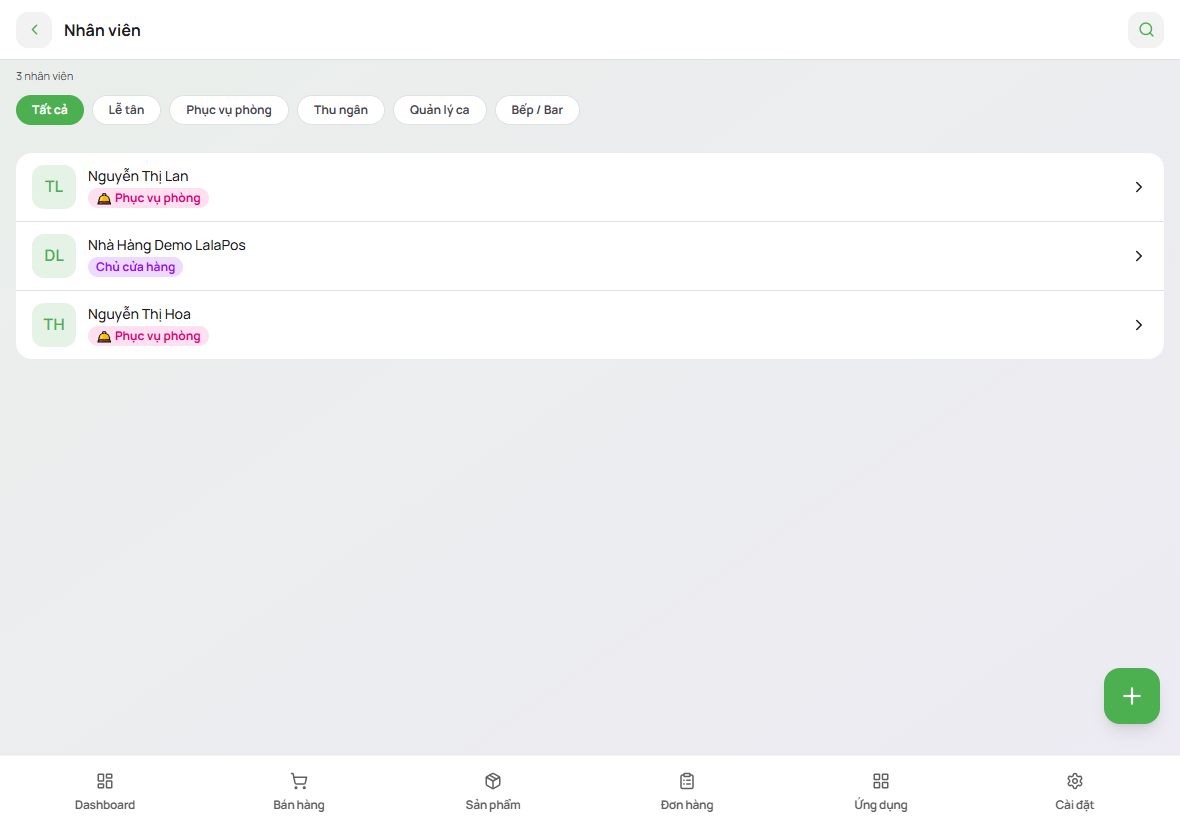Click the TH avatar of Nguyễn Thị Hoa
The height and width of the screenshot is (820, 1180).
[x=54, y=325]
